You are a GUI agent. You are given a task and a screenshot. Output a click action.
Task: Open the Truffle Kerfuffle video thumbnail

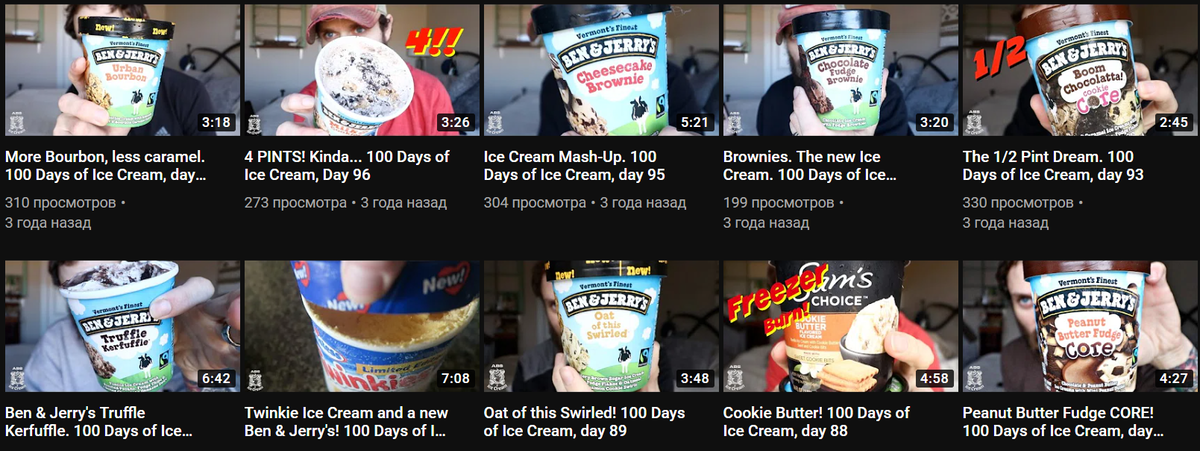pos(122,326)
